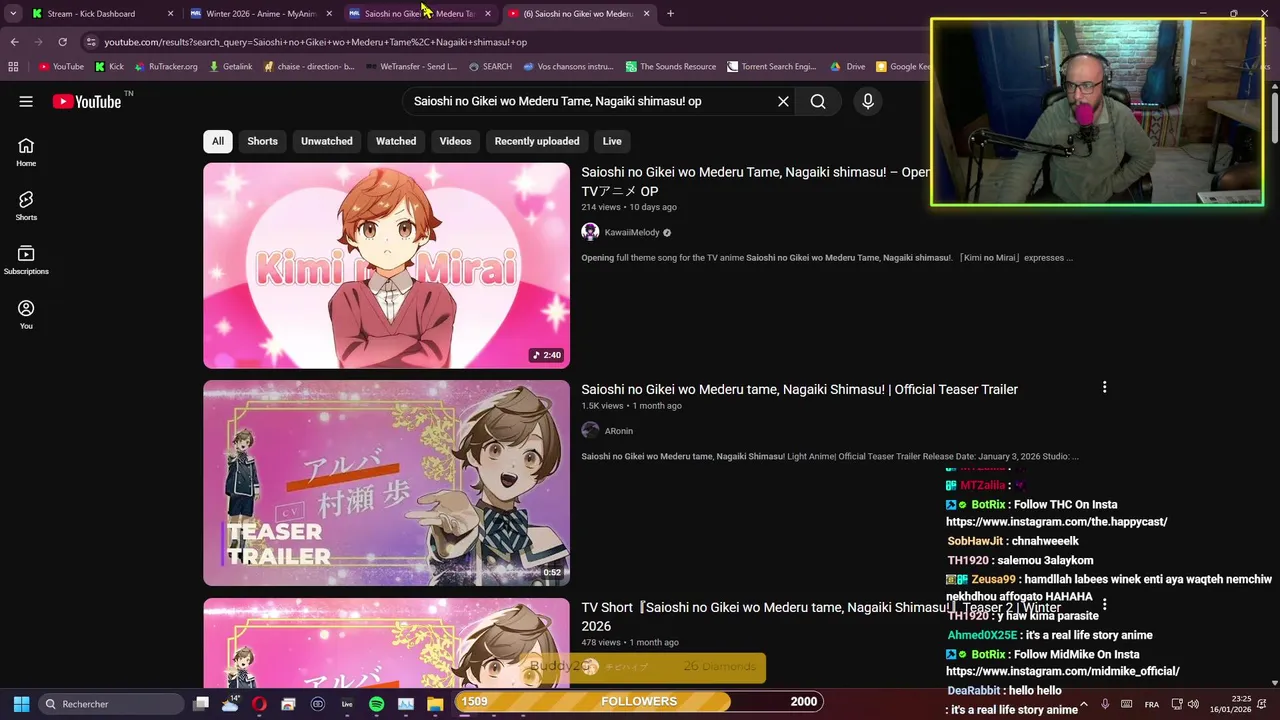Go back in browser history

14,42
